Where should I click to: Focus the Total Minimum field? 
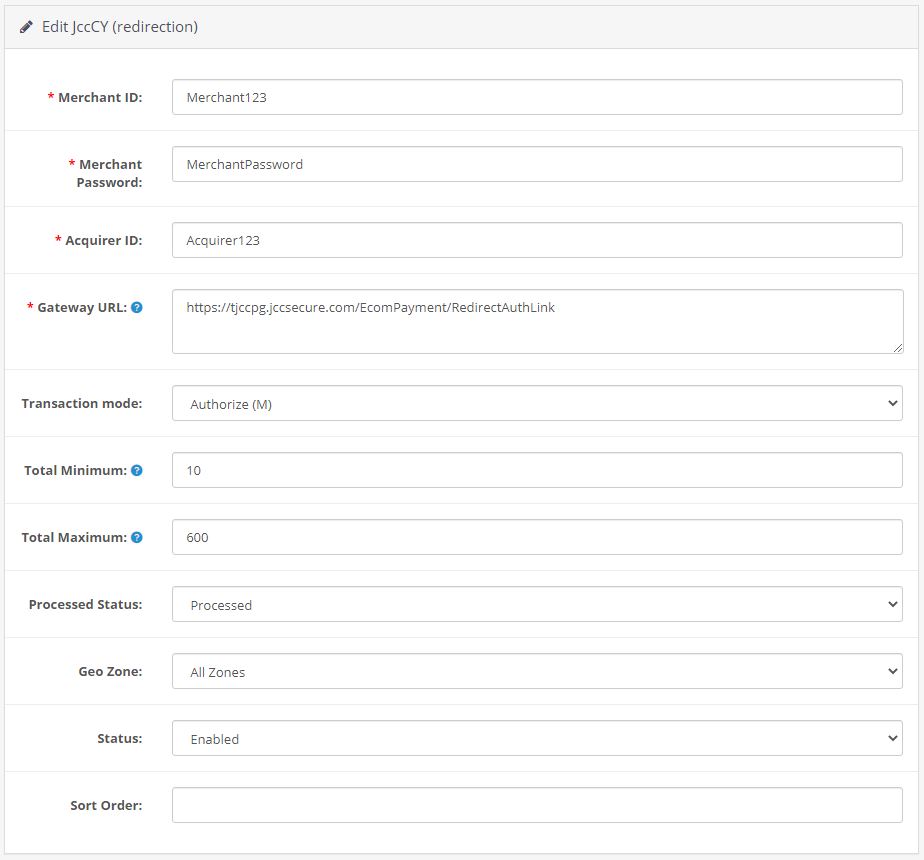537,470
